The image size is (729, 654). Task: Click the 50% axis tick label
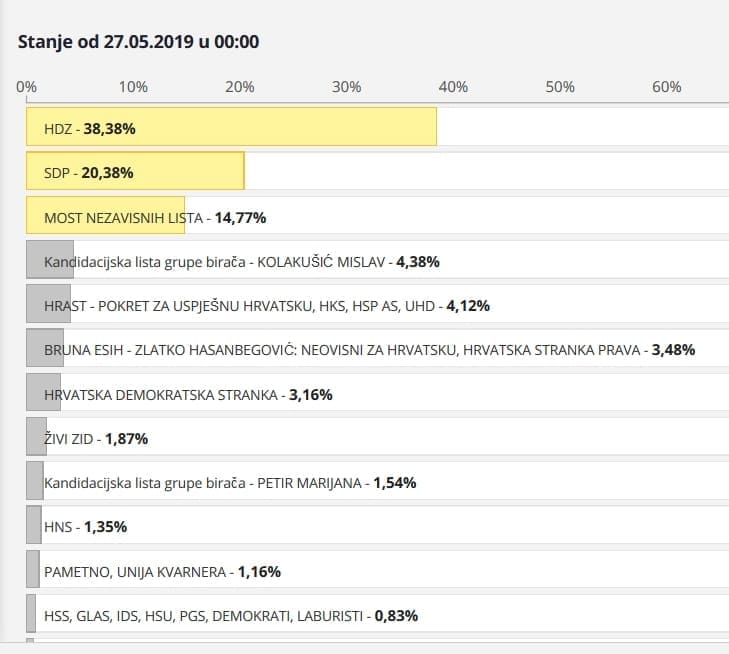pos(560,87)
